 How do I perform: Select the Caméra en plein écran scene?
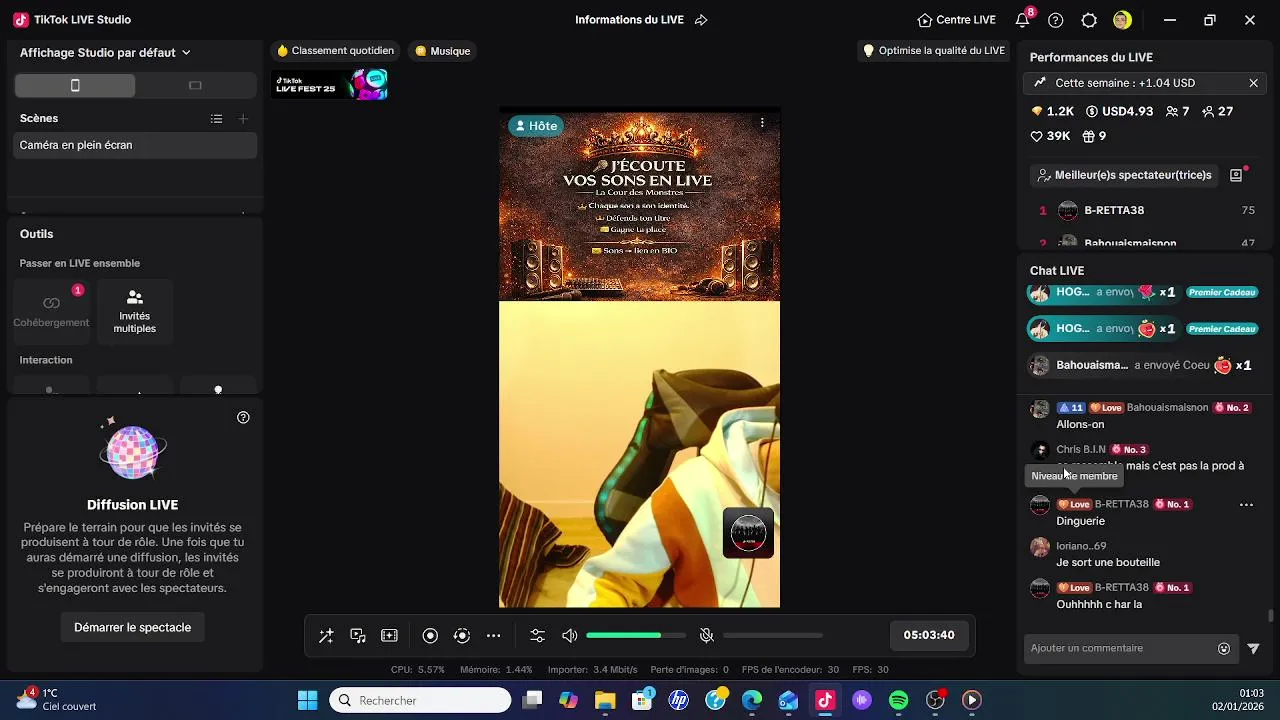[135, 145]
